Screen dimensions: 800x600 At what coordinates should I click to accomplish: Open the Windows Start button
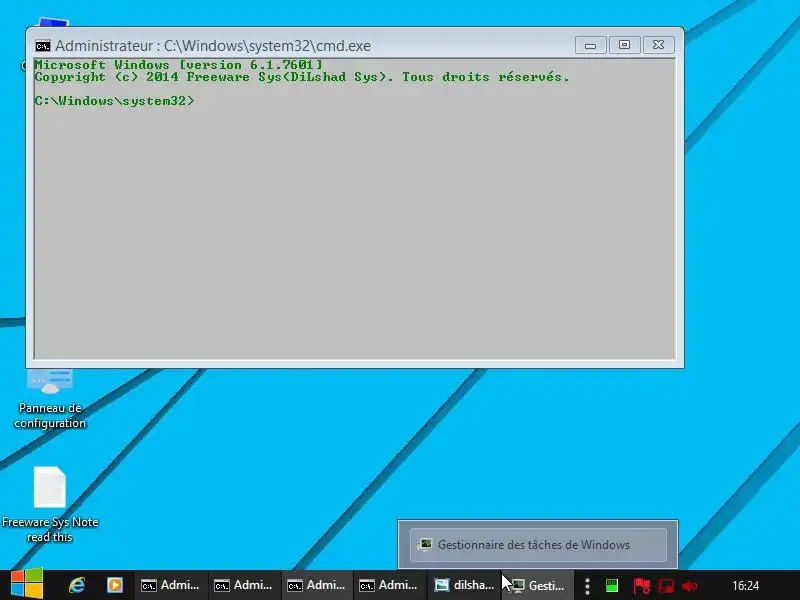coord(27,584)
